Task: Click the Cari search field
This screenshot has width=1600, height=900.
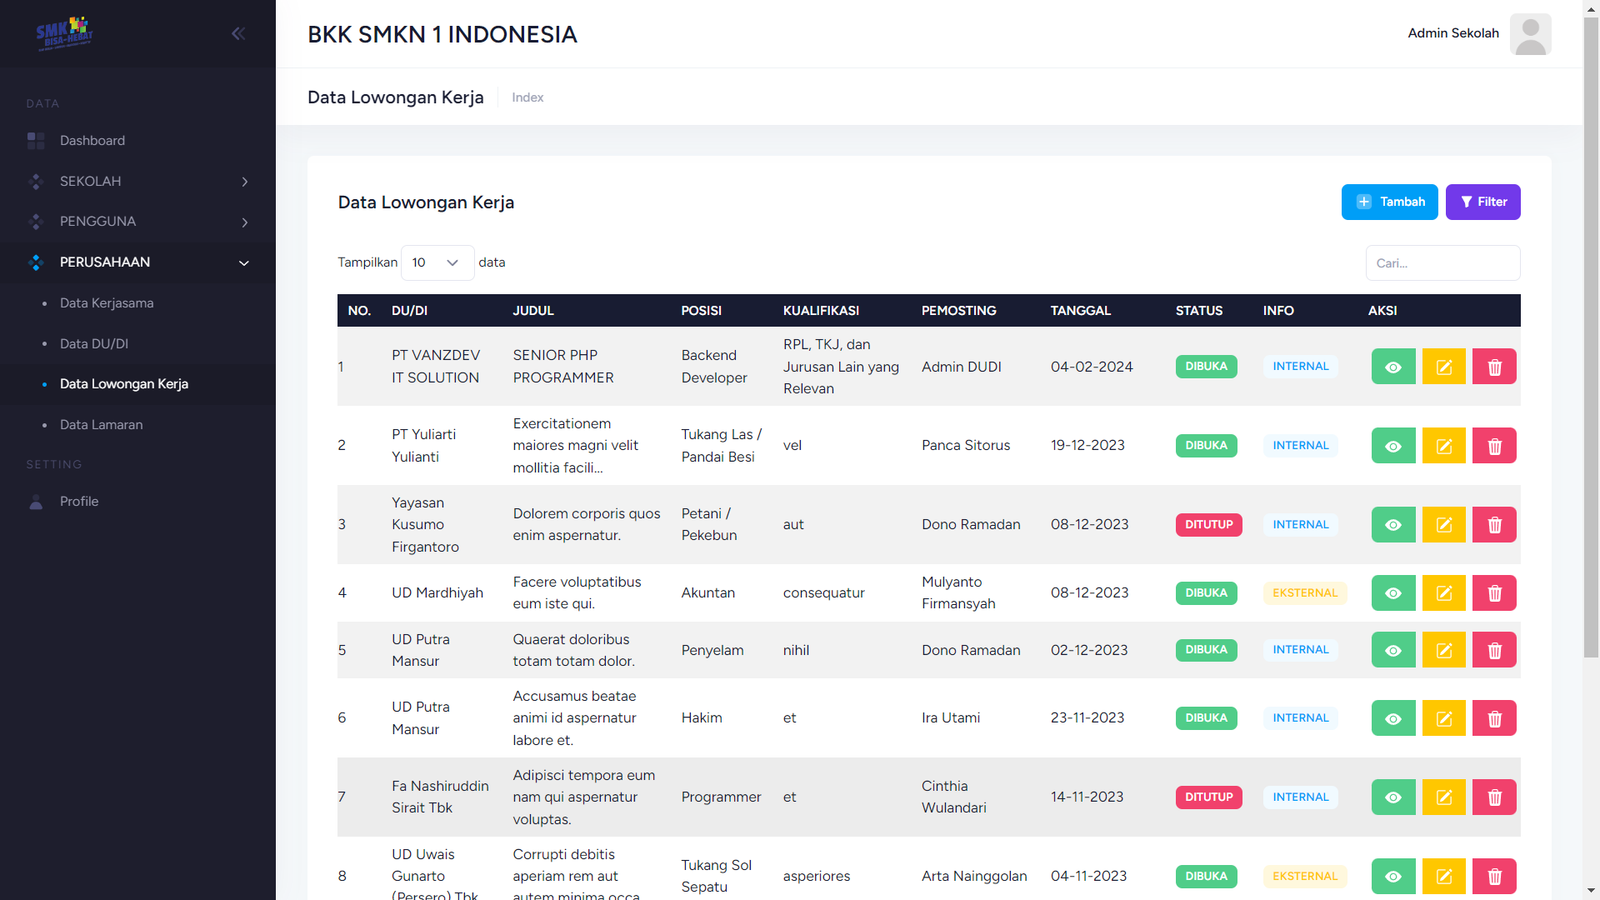Action: pyautogui.click(x=1442, y=263)
